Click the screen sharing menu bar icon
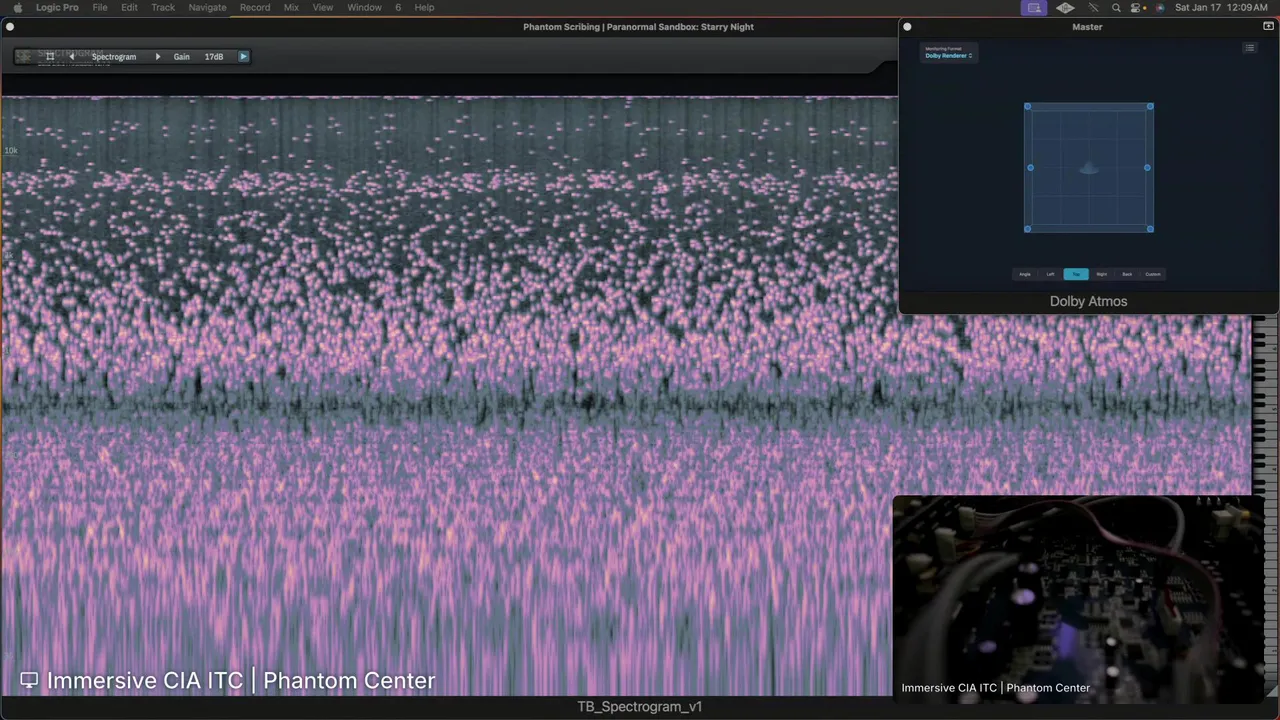This screenshot has height=720, width=1280. pyautogui.click(x=1034, y=7)
